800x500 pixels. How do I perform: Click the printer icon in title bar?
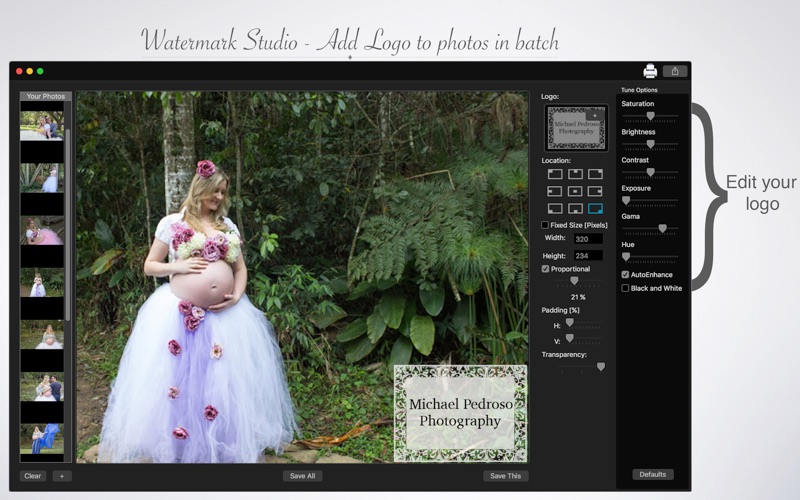tap(649, 71)
